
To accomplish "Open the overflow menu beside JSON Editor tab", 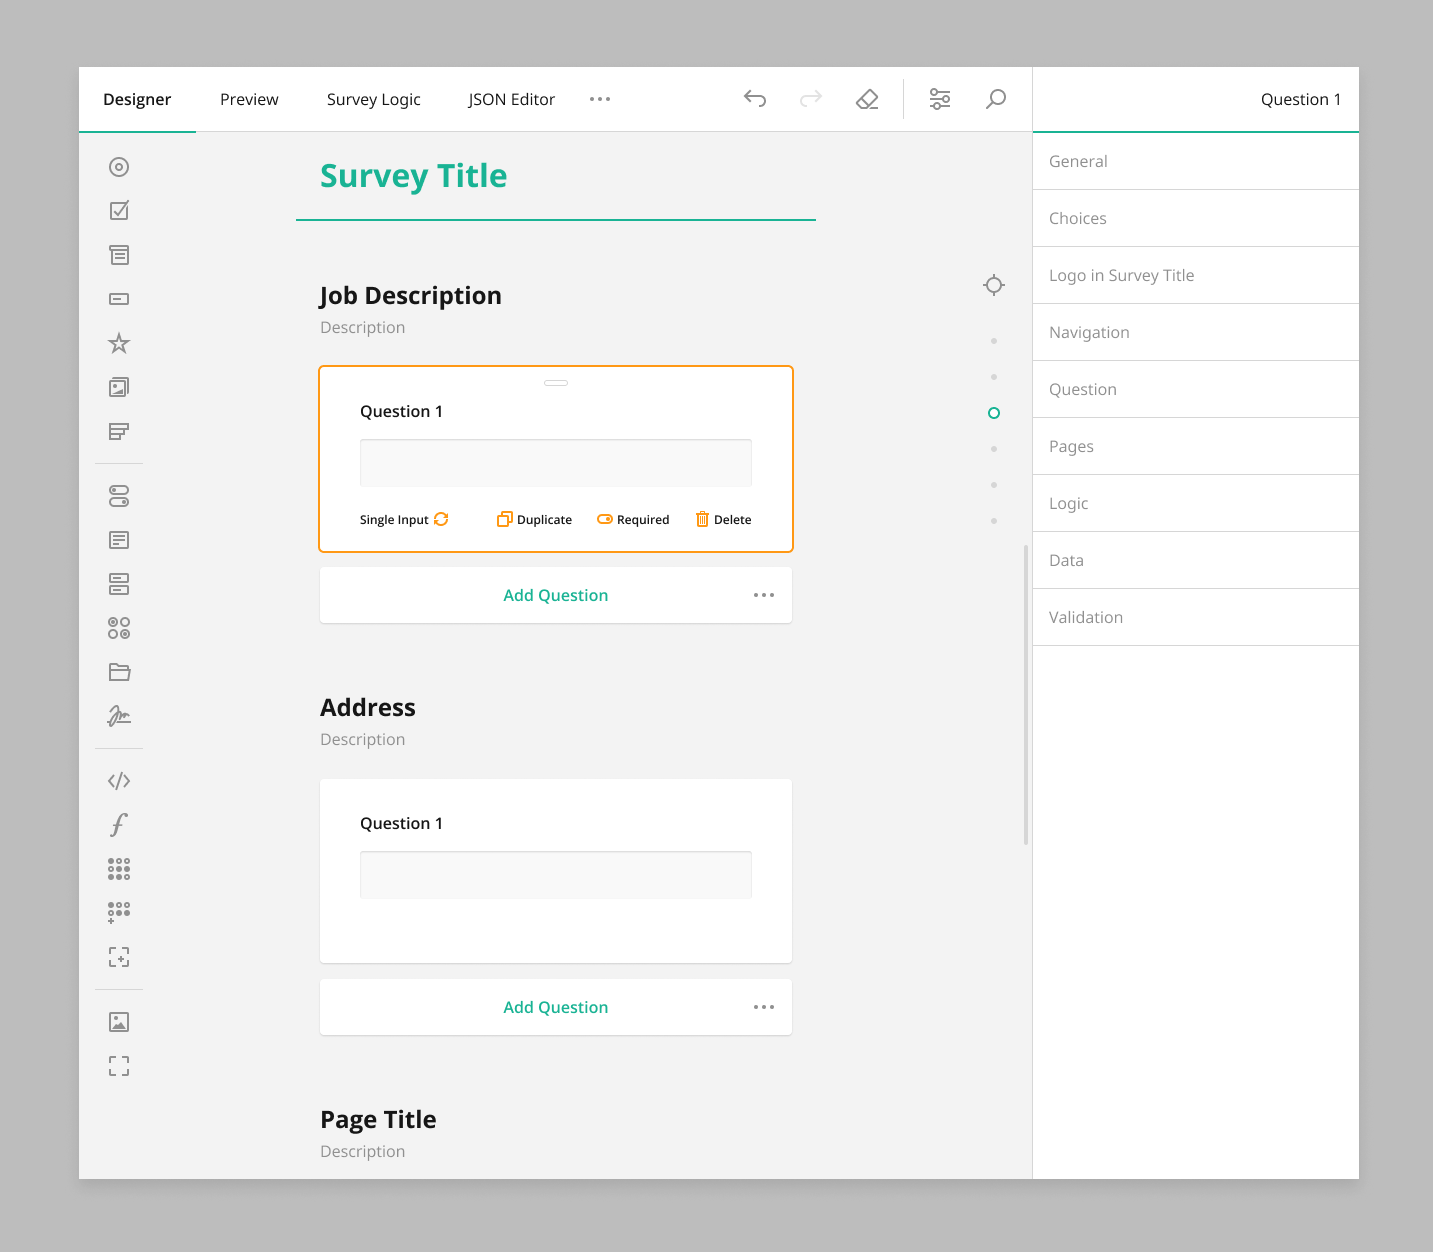I will [x=600, y=99].
